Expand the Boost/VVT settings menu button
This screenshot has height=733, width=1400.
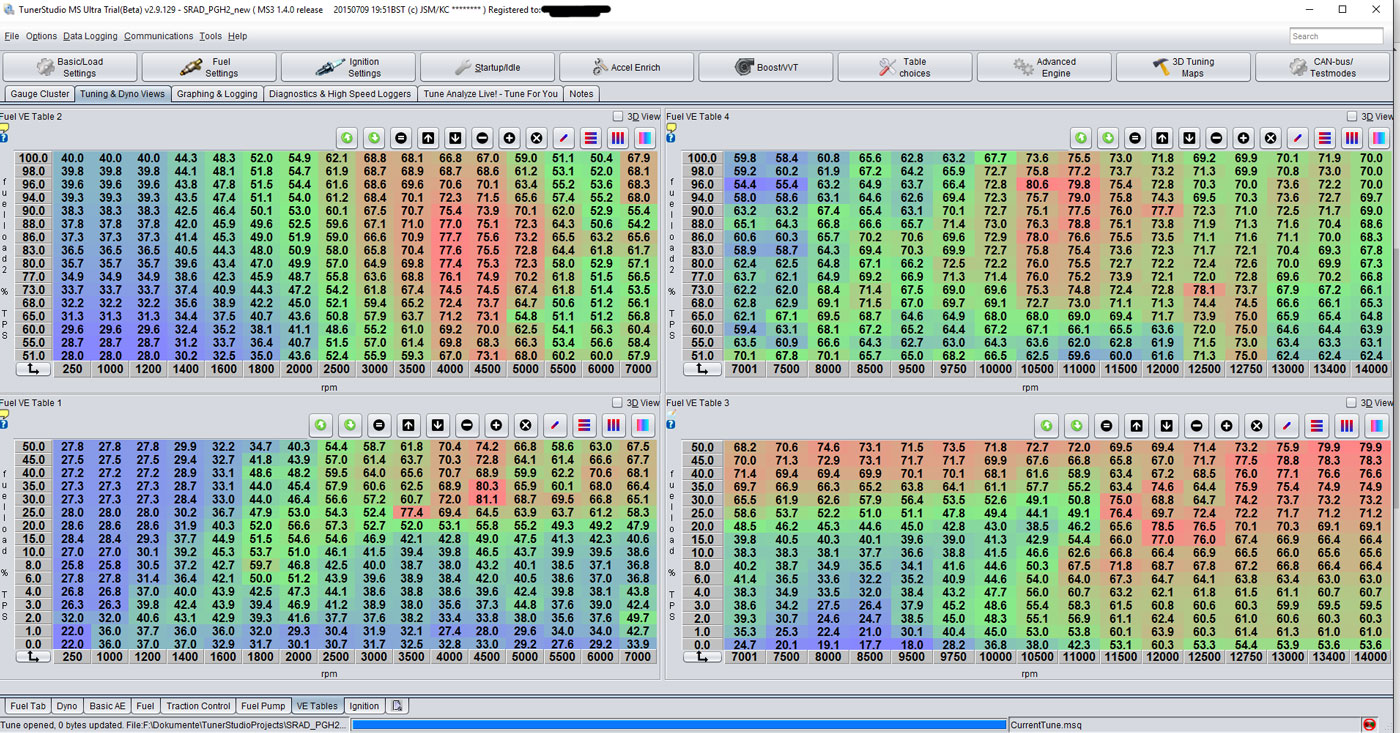coord(765,67)
